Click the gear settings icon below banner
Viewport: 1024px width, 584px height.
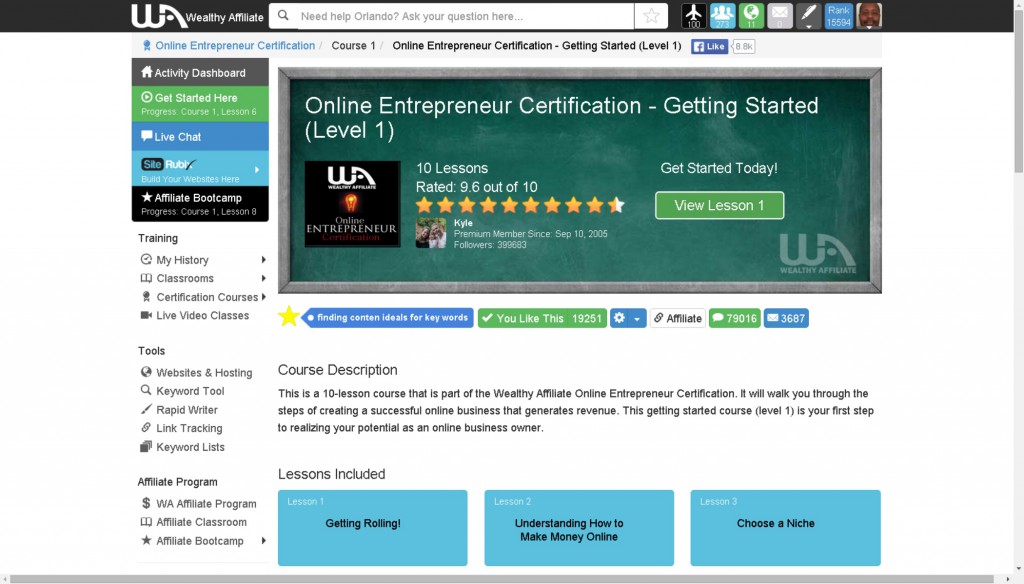tap(619, 318)
